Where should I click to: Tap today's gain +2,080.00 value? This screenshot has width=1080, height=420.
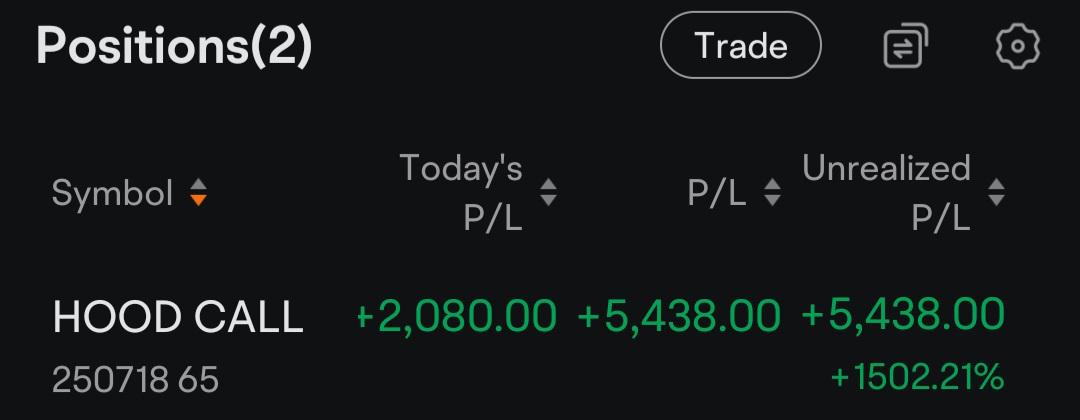[x=455, y=315]
